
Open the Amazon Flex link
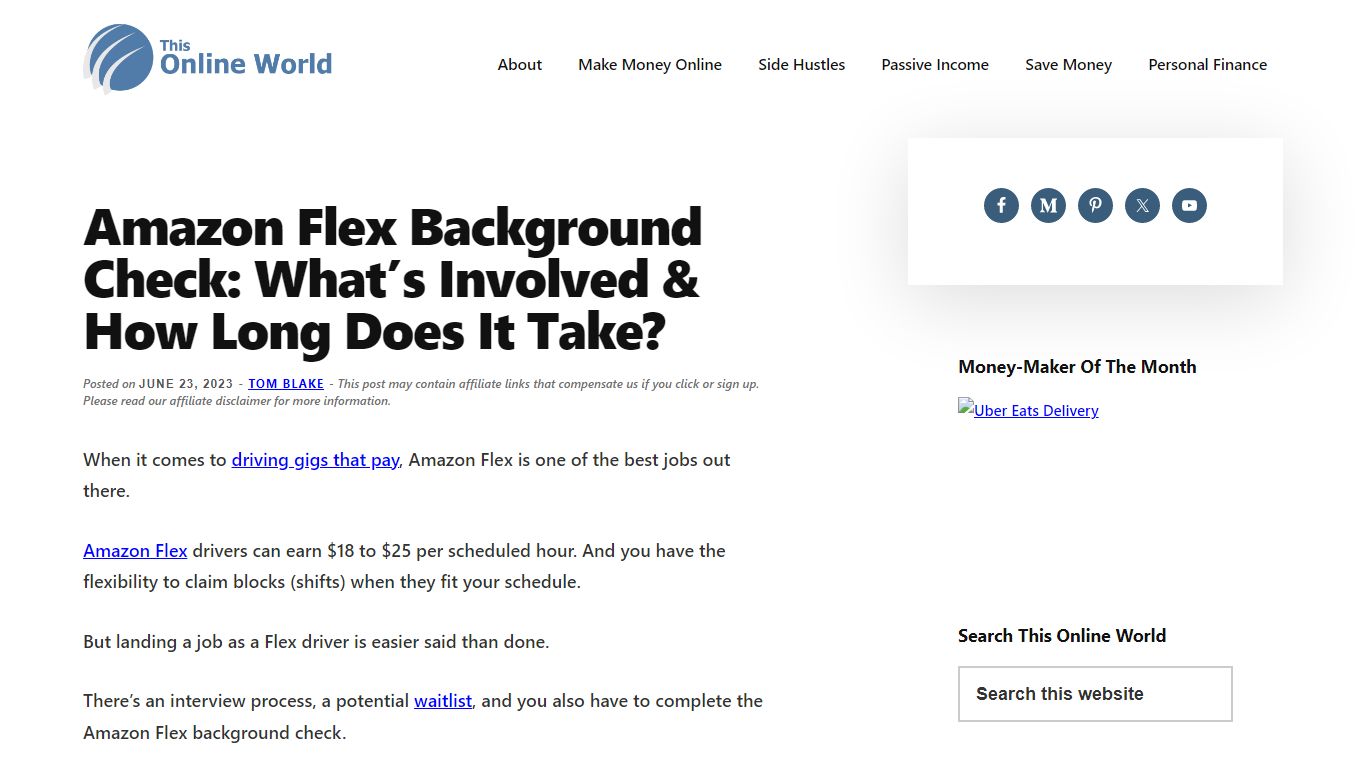[135, 551]
